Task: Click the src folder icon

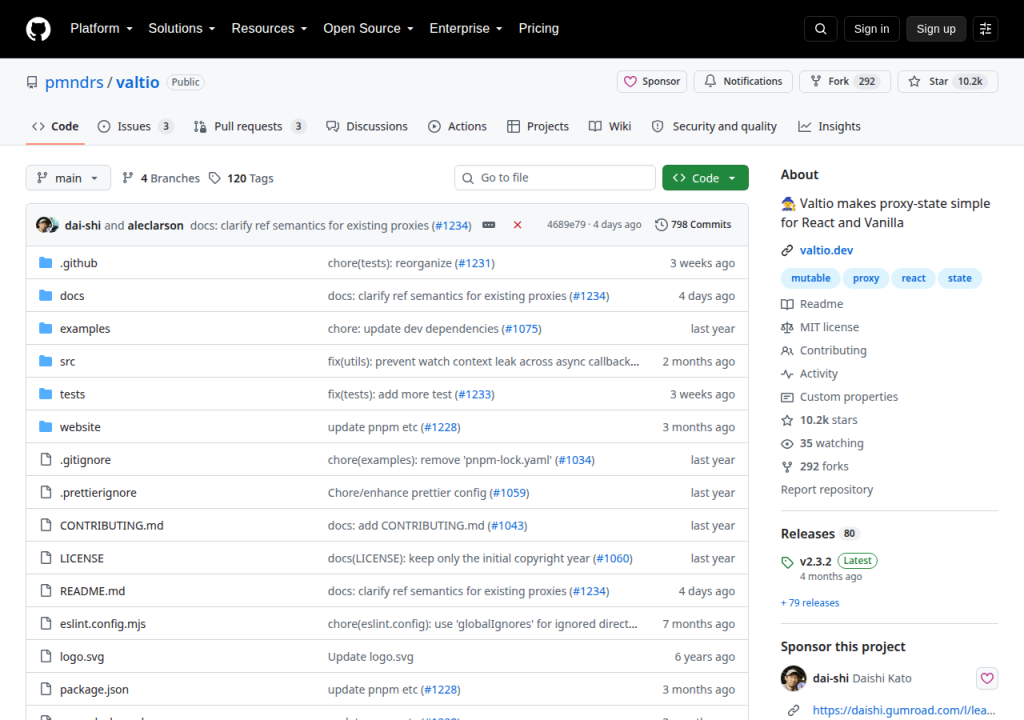Action: pyautogui.click(x=45, y=361)
